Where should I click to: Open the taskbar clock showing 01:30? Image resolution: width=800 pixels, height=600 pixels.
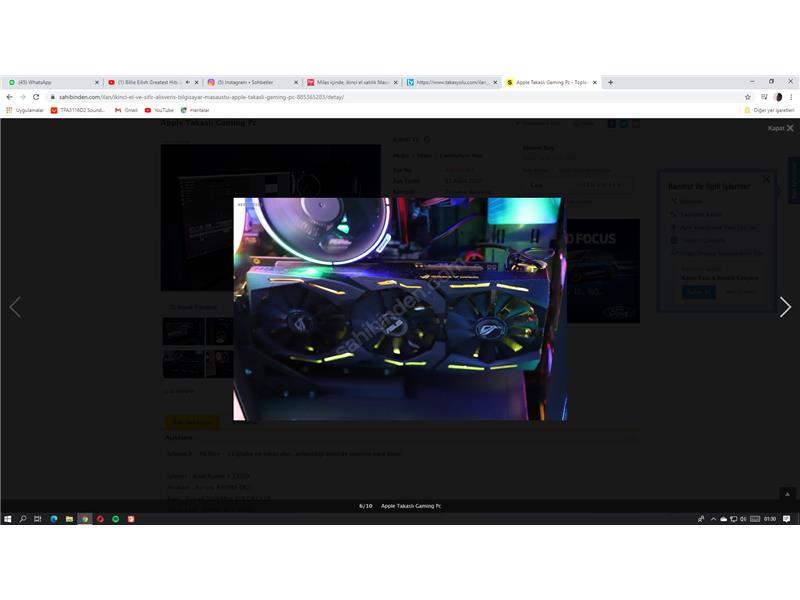[x=770, y=519]
